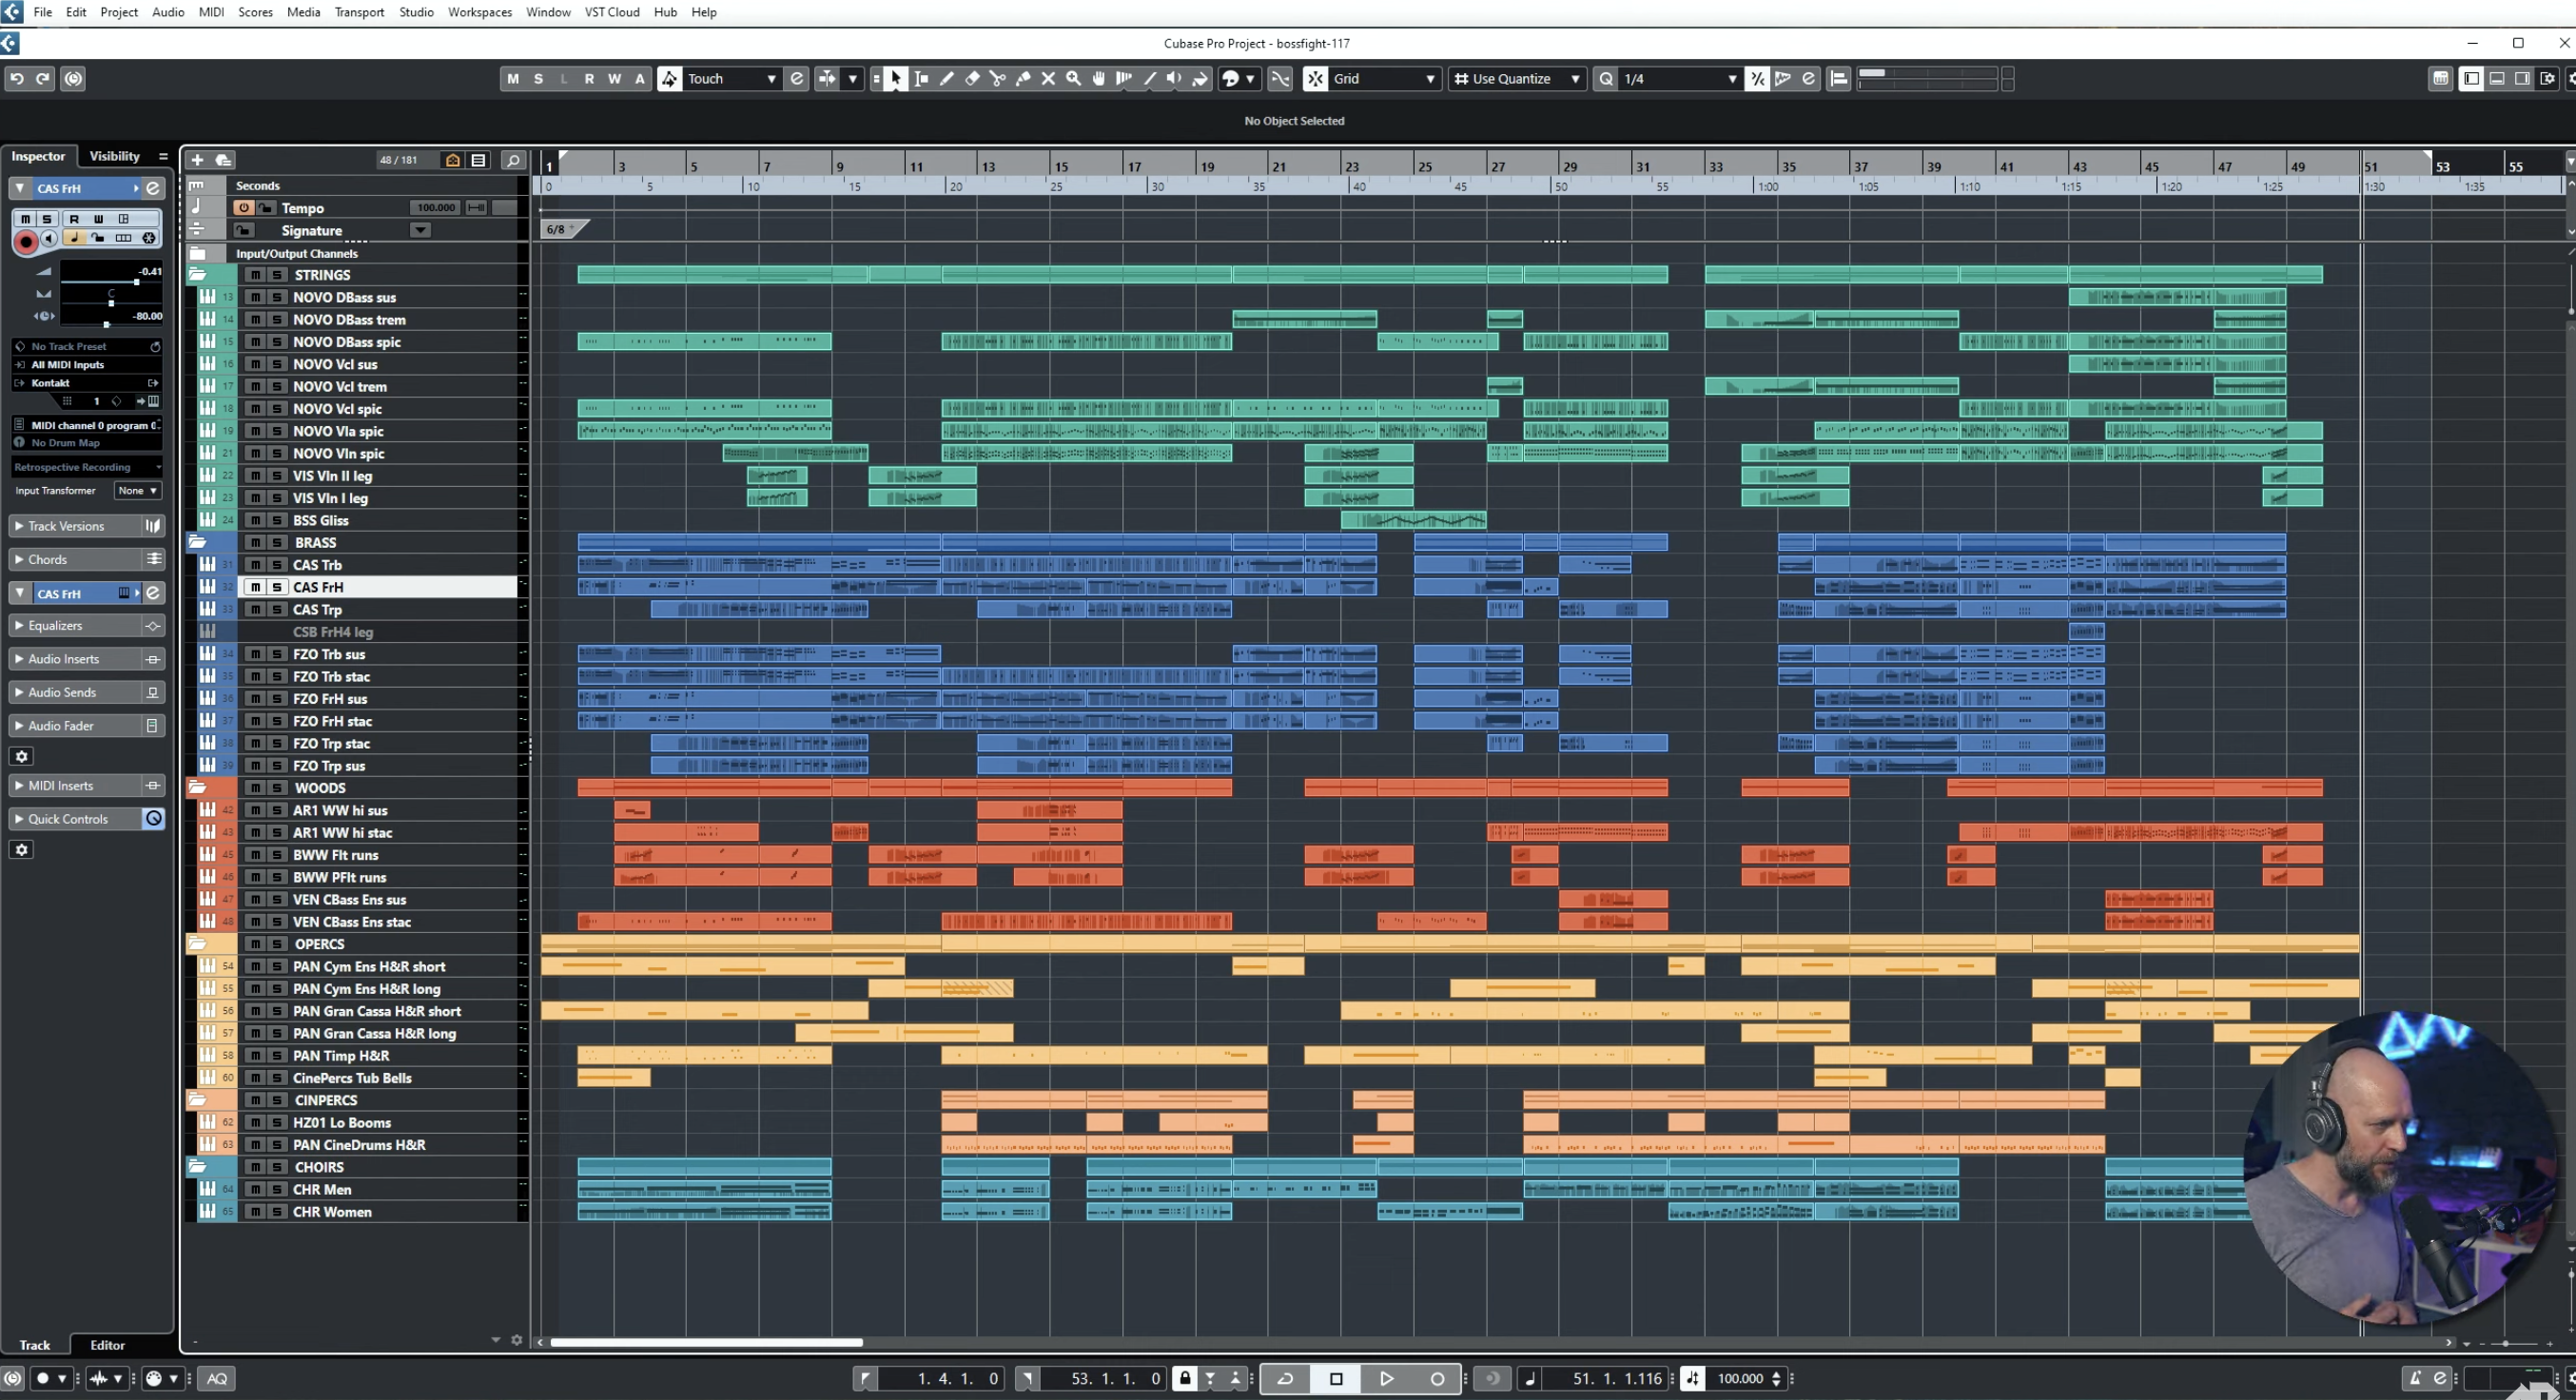This screenshot has height=1400, width=2576.
Task: Open the 1/4 quantize preset dropdown
Action: pyautogui.click(x=1681, y=78)
